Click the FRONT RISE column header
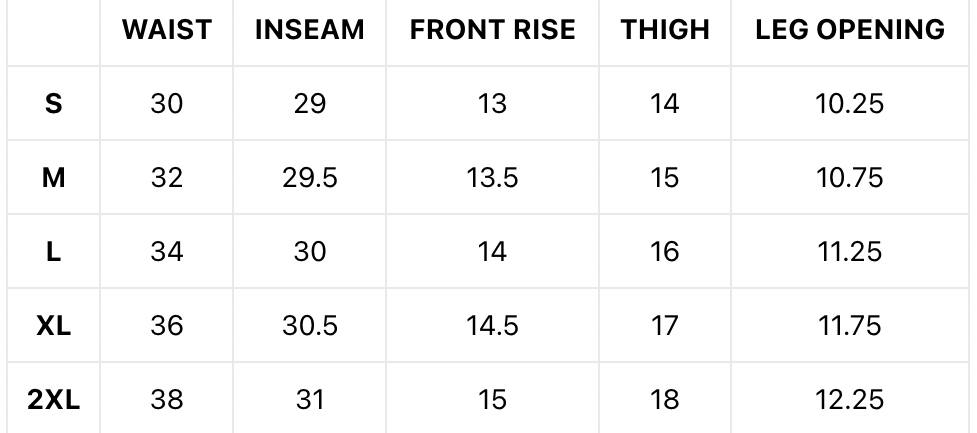Screen dimensions: 977x433 493,30
